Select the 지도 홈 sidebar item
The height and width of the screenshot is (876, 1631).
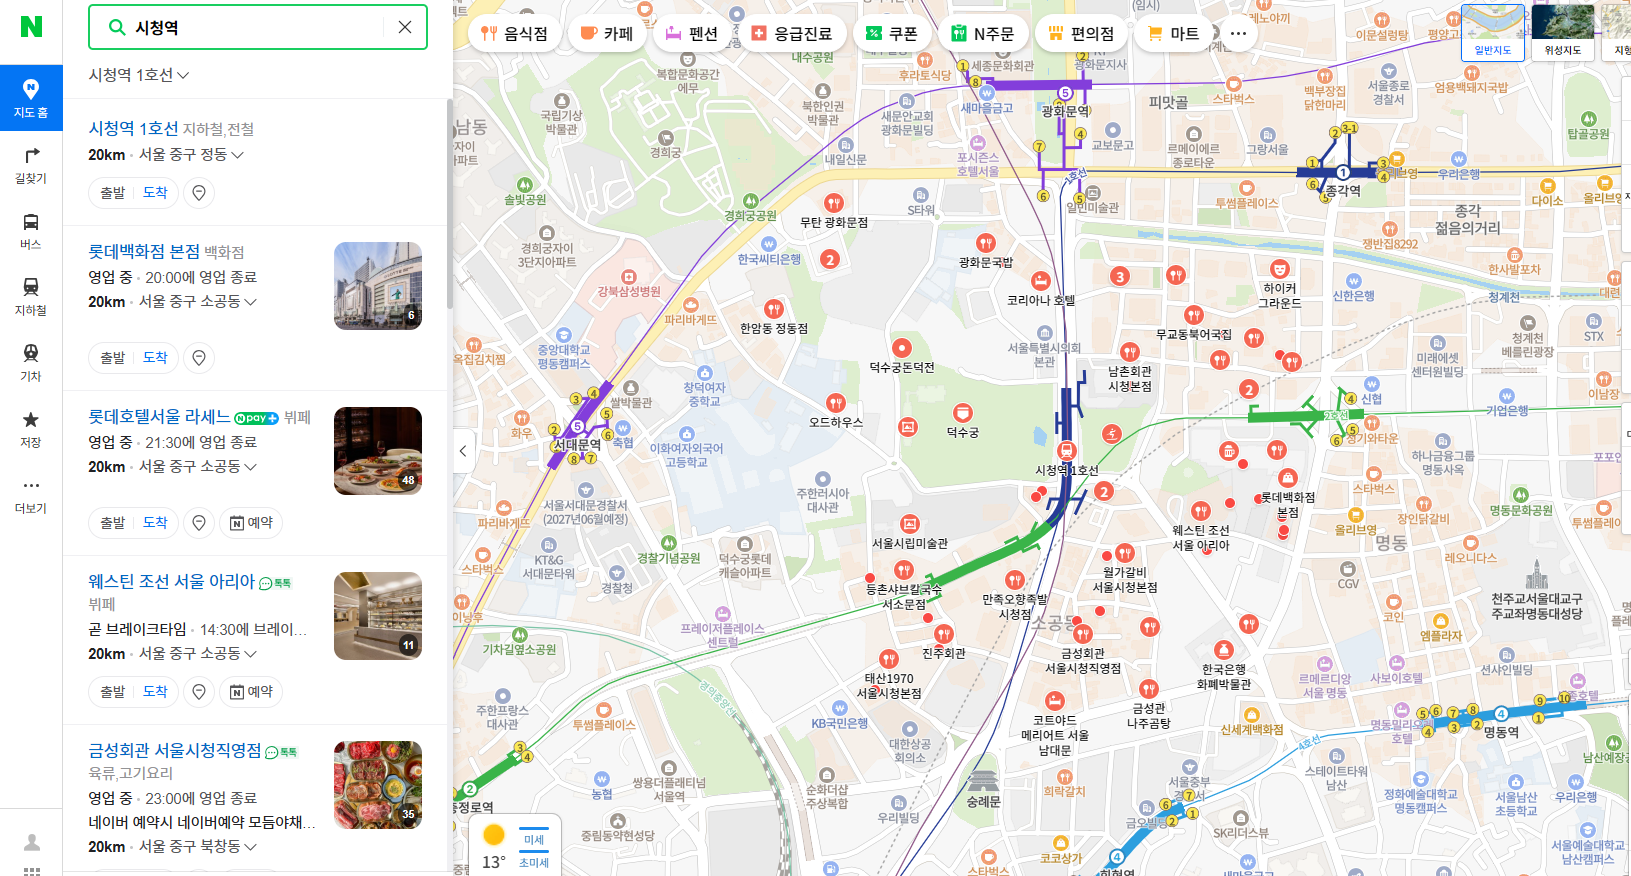coord(31,98)
